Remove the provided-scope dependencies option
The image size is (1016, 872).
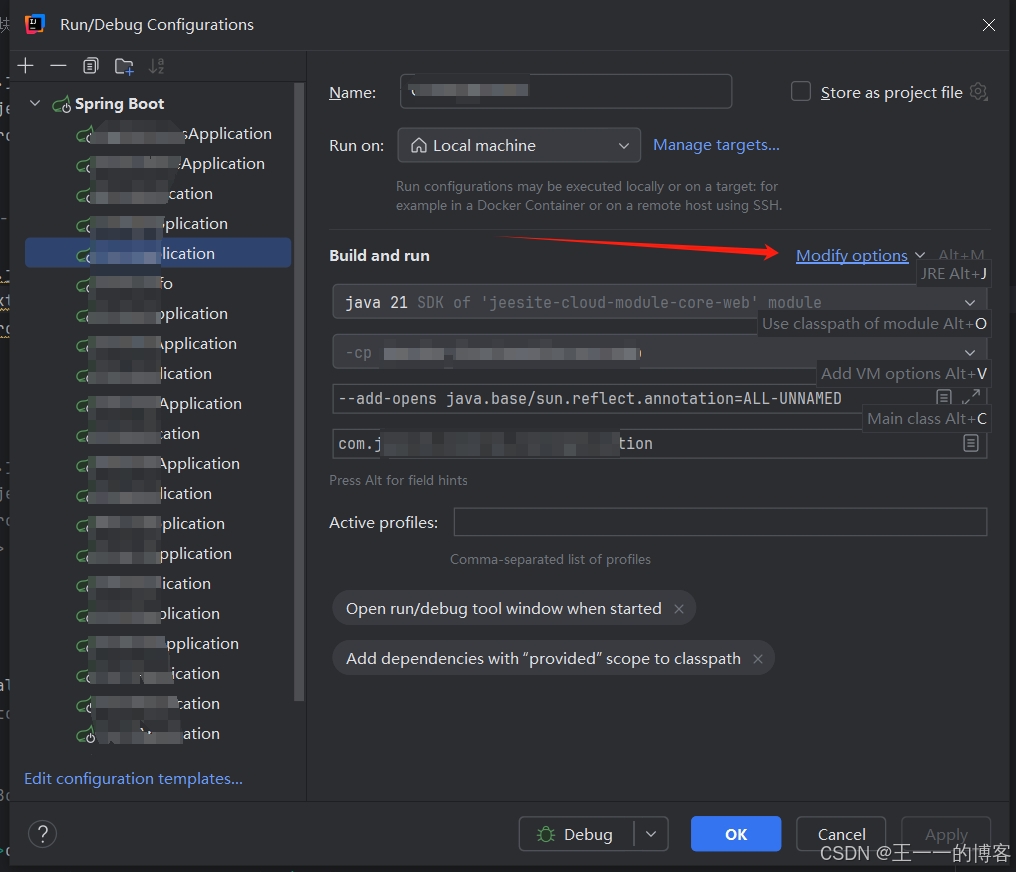click(x=758, y=658)
